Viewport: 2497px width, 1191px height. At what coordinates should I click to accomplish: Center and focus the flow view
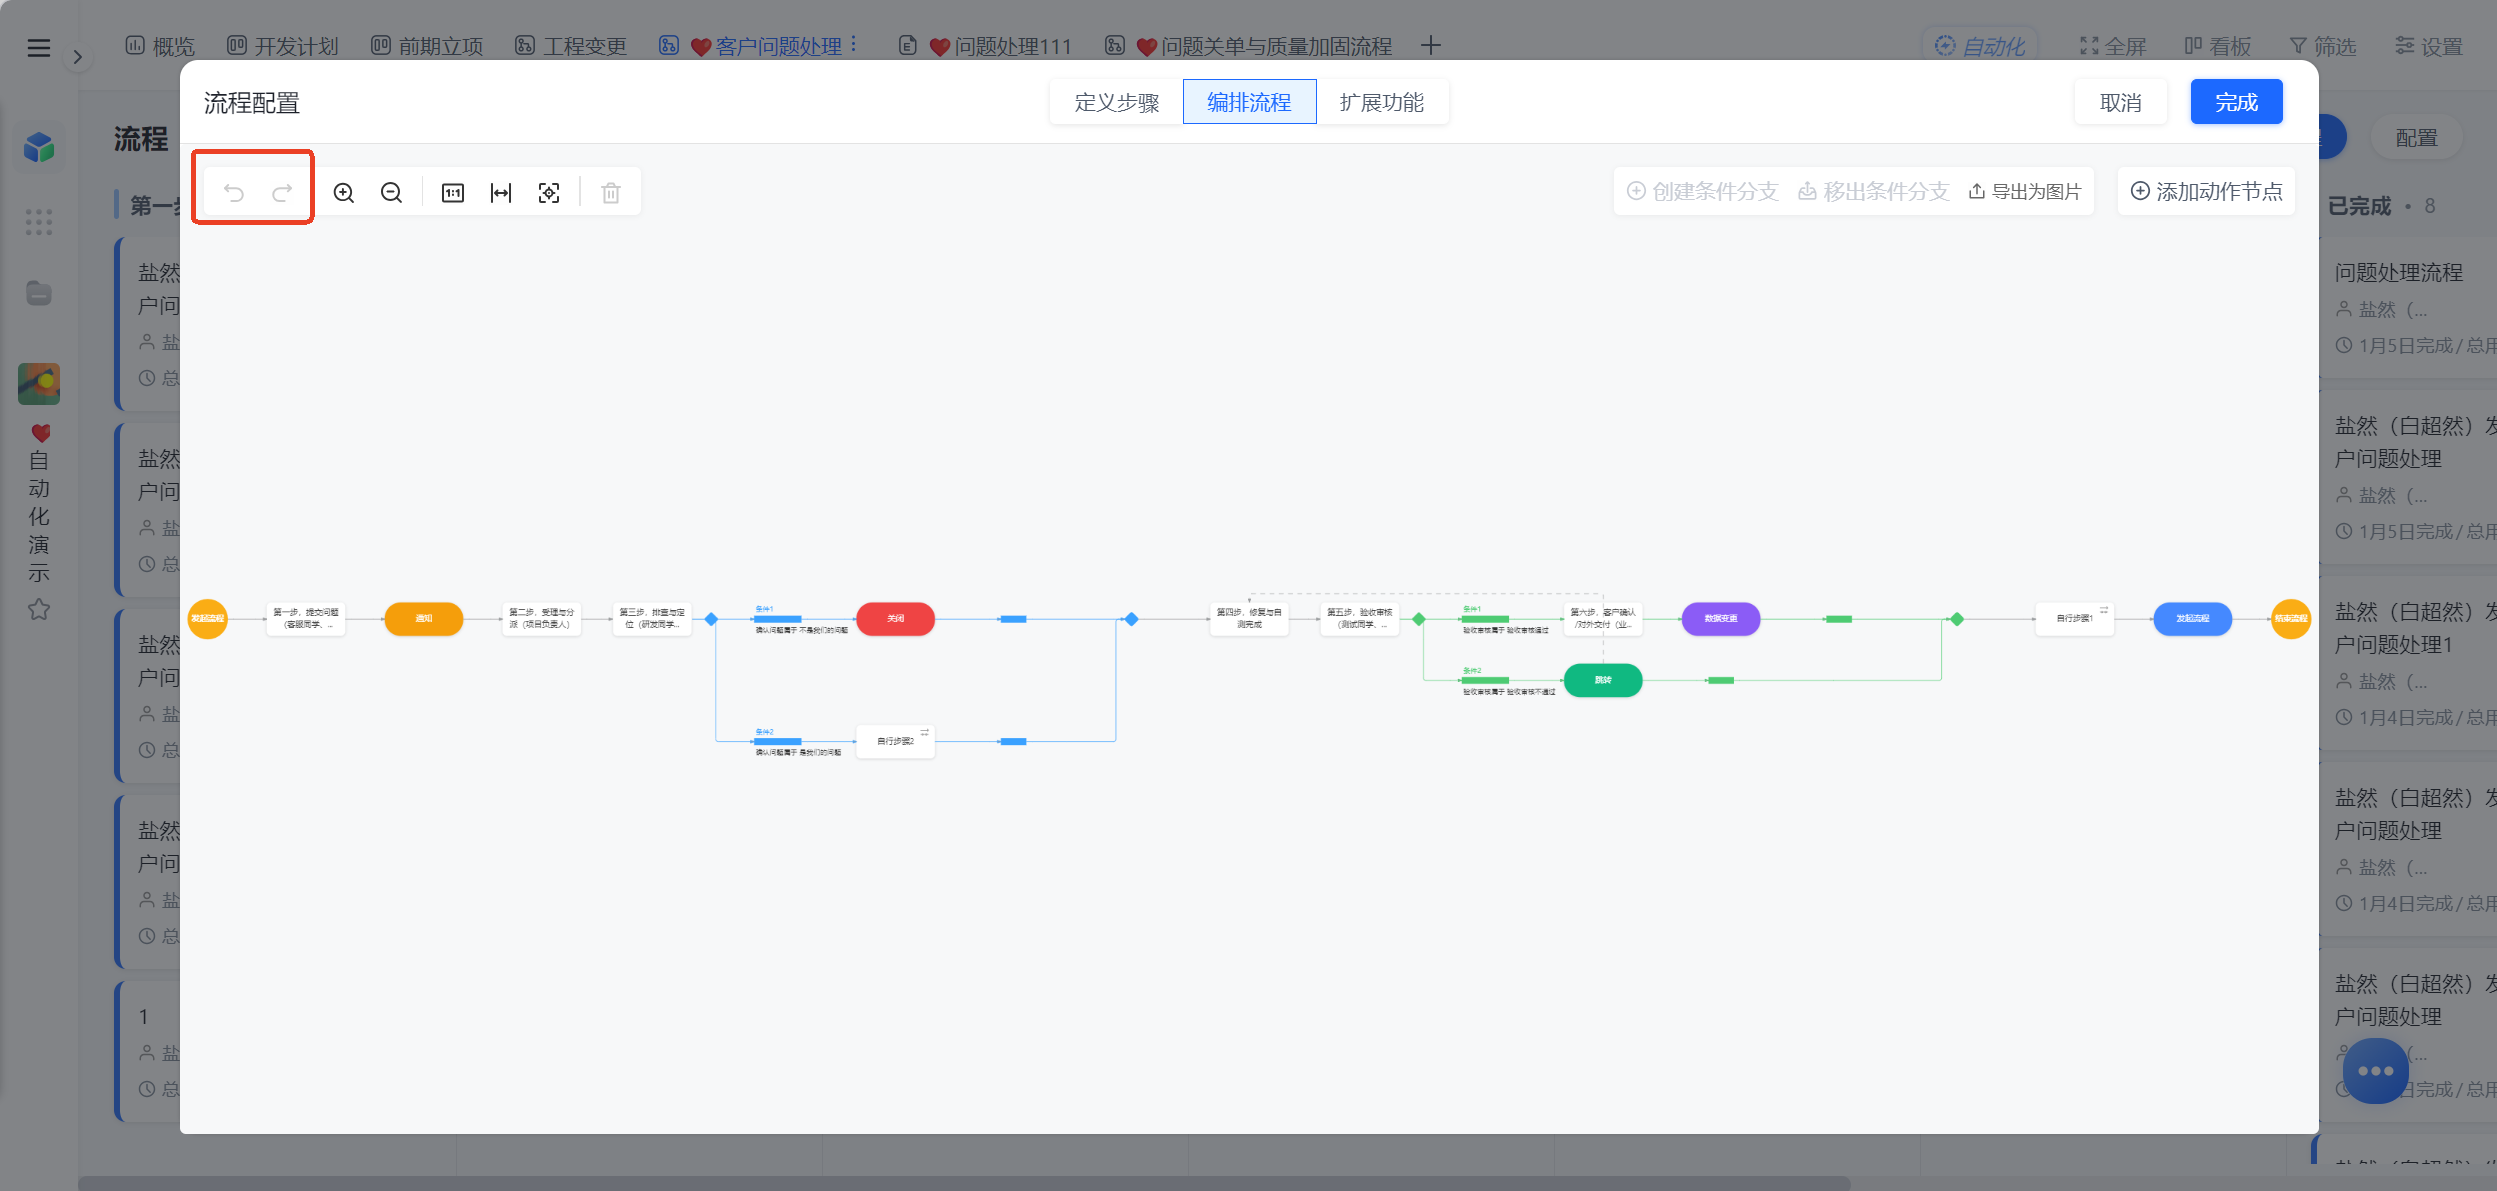(549, 193)
